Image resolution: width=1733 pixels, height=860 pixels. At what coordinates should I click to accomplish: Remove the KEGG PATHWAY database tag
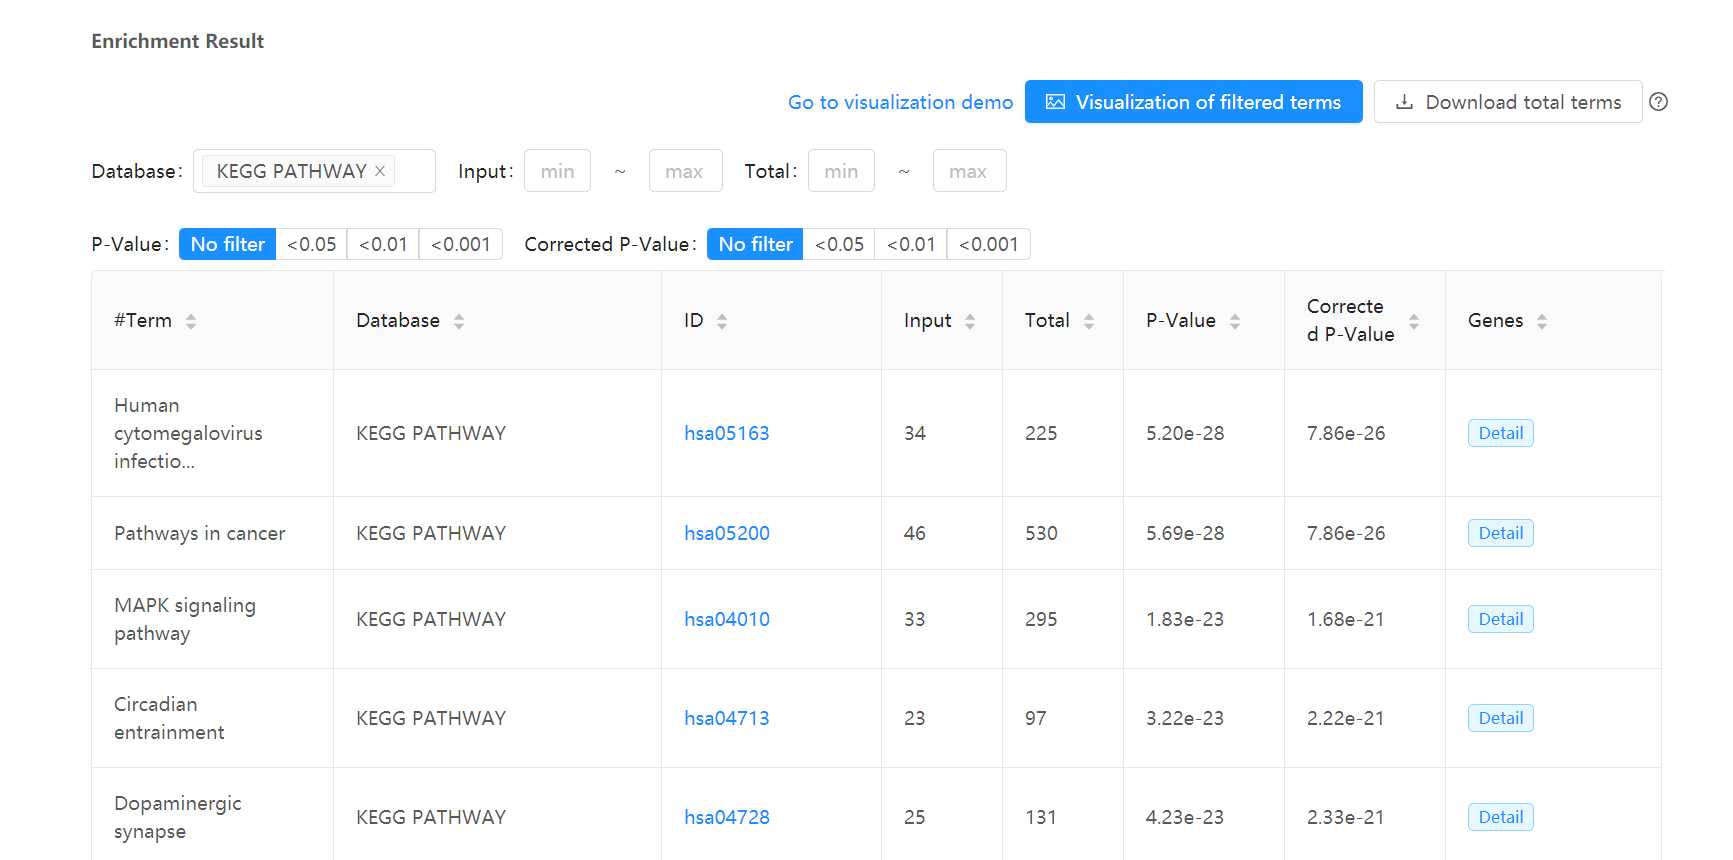click(380, 171)
